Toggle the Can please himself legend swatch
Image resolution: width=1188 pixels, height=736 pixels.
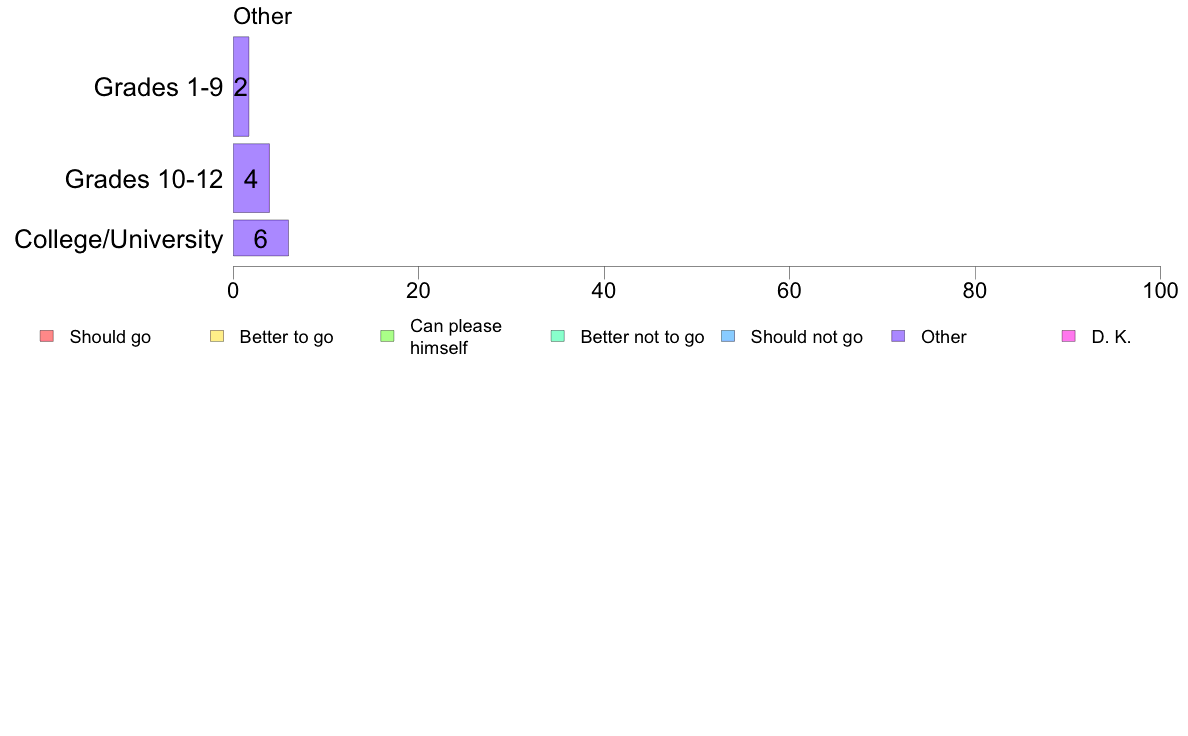pyautogui.click(x=387, y=337)
